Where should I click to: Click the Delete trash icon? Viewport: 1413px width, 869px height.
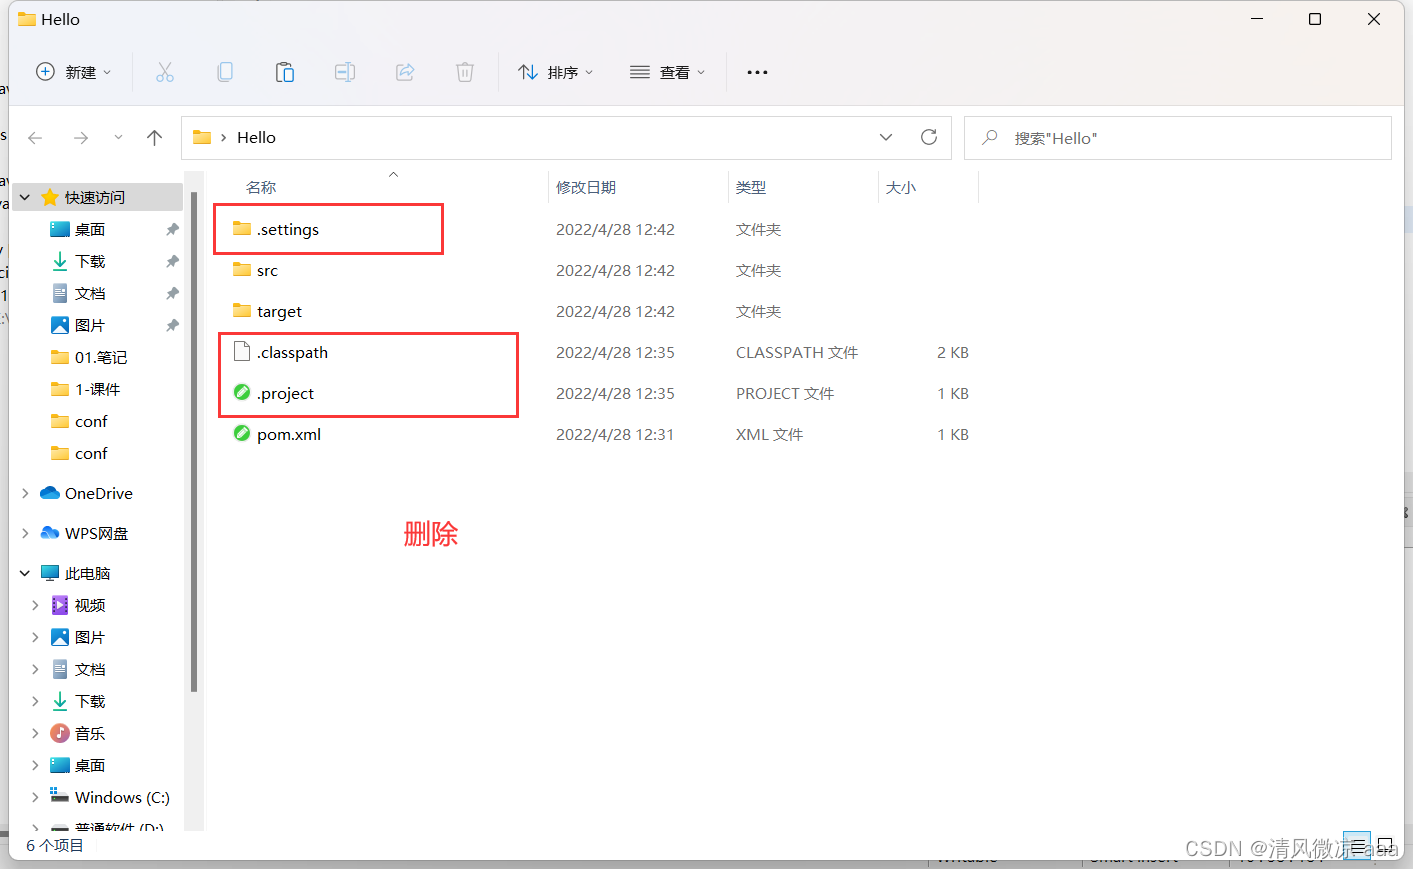[465, 72]
